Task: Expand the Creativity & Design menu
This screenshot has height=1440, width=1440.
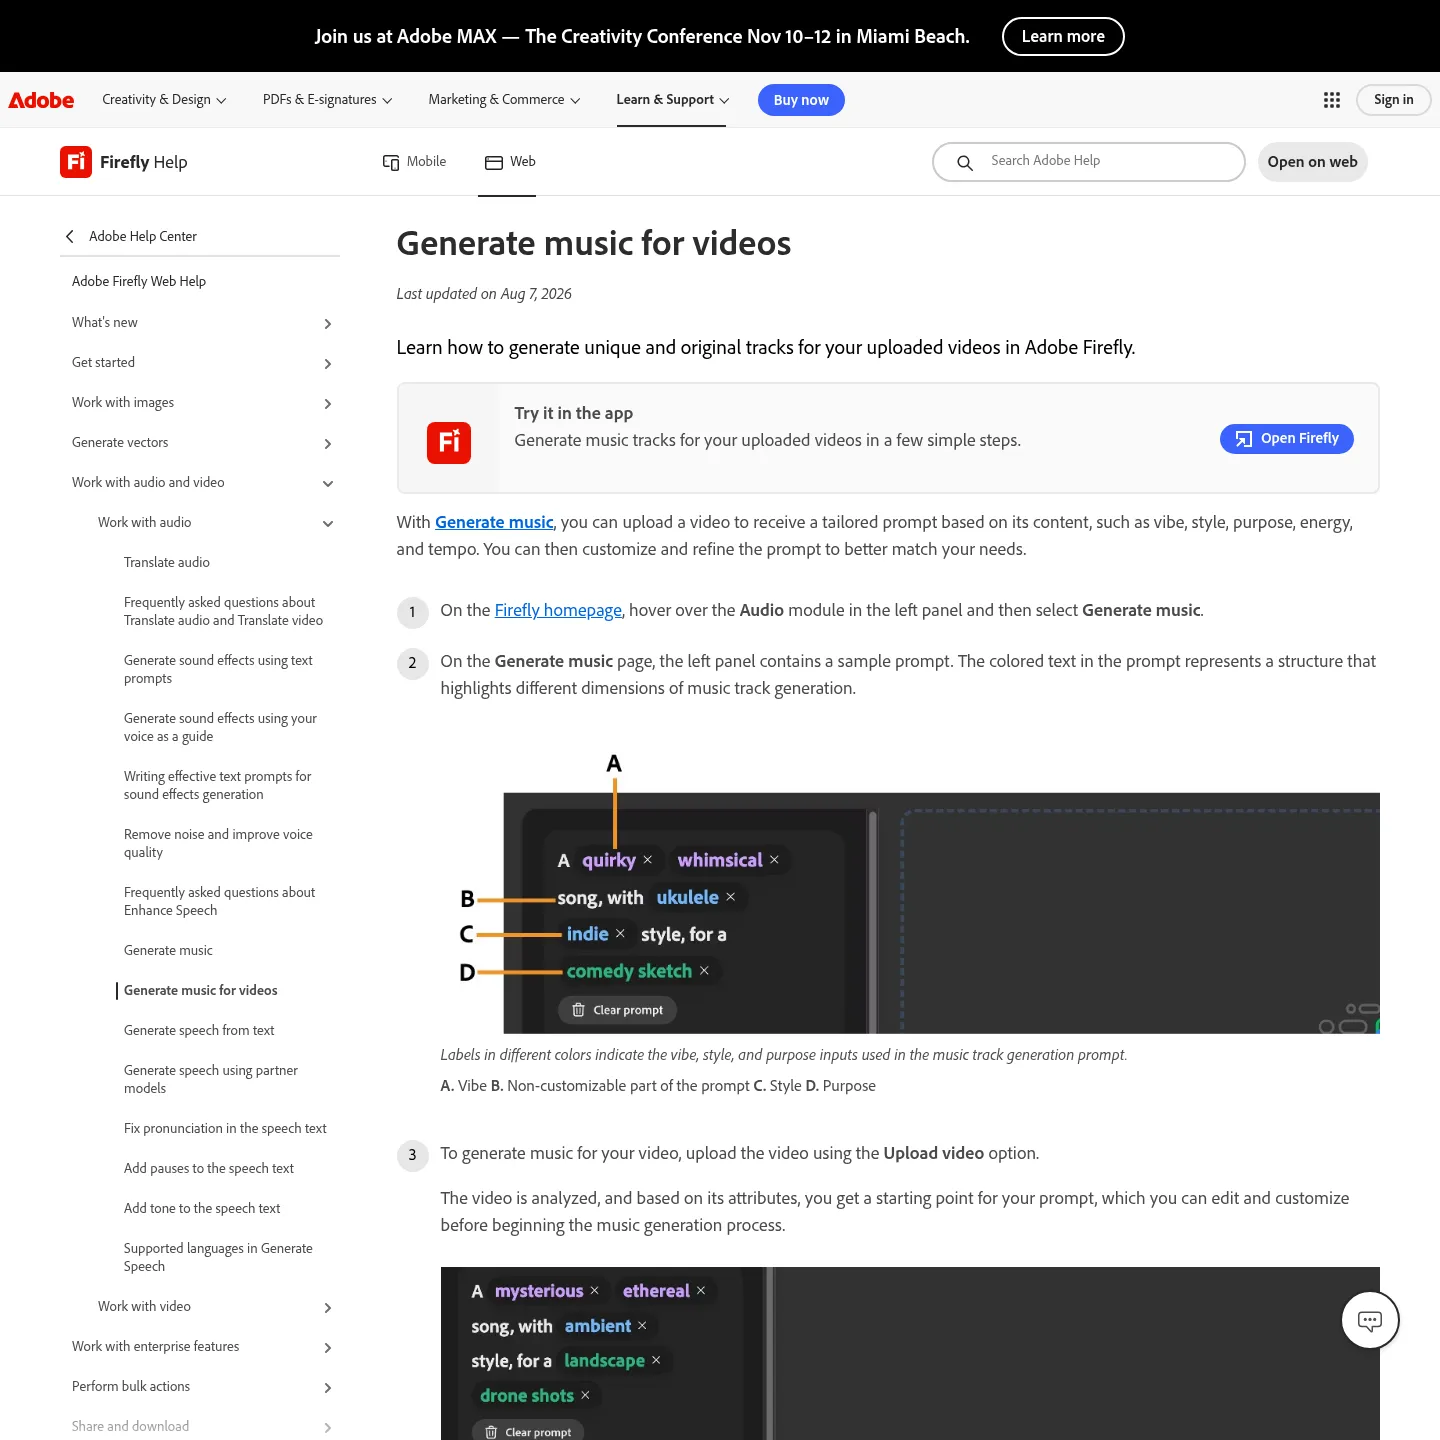Action: (x=164, y=100)
